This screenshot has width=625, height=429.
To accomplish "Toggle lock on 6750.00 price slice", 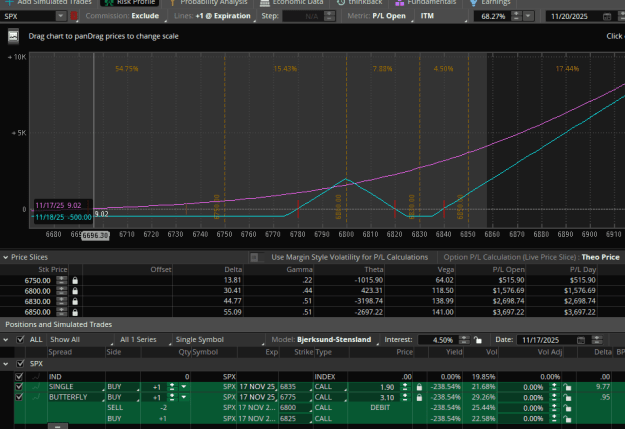I will (75, 280).
